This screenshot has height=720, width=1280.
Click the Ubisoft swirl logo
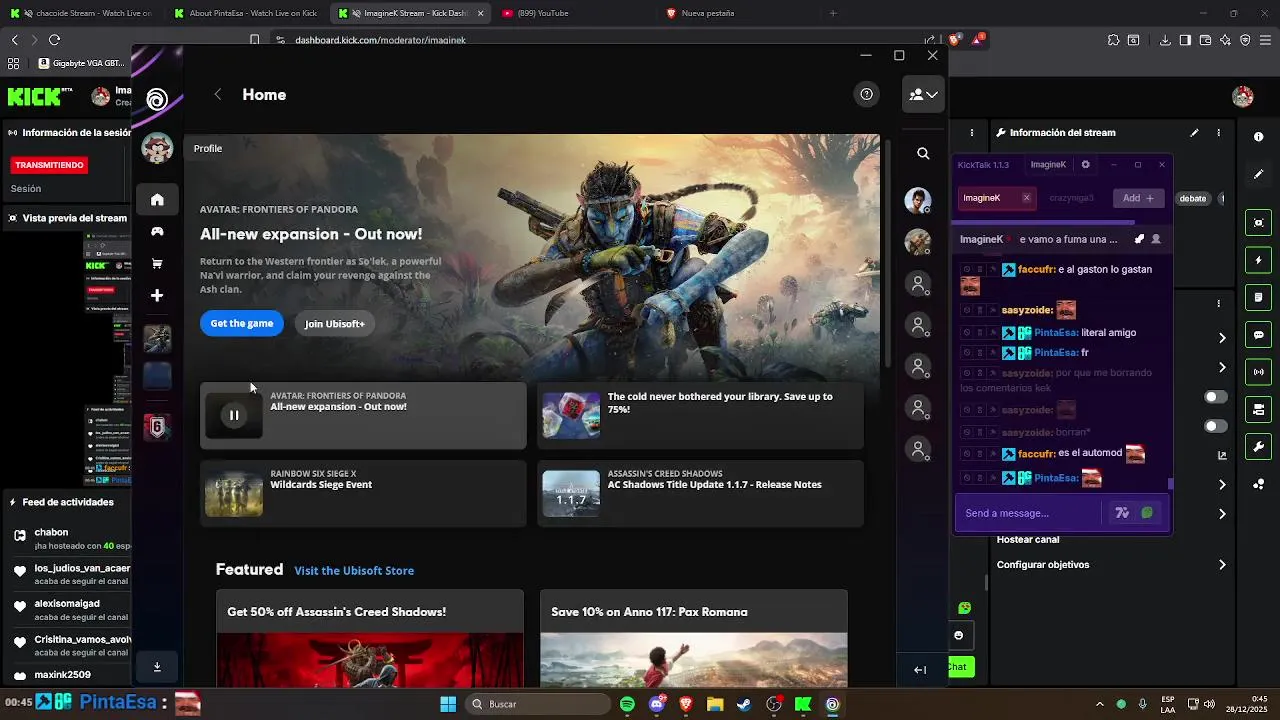click(157, 99)
